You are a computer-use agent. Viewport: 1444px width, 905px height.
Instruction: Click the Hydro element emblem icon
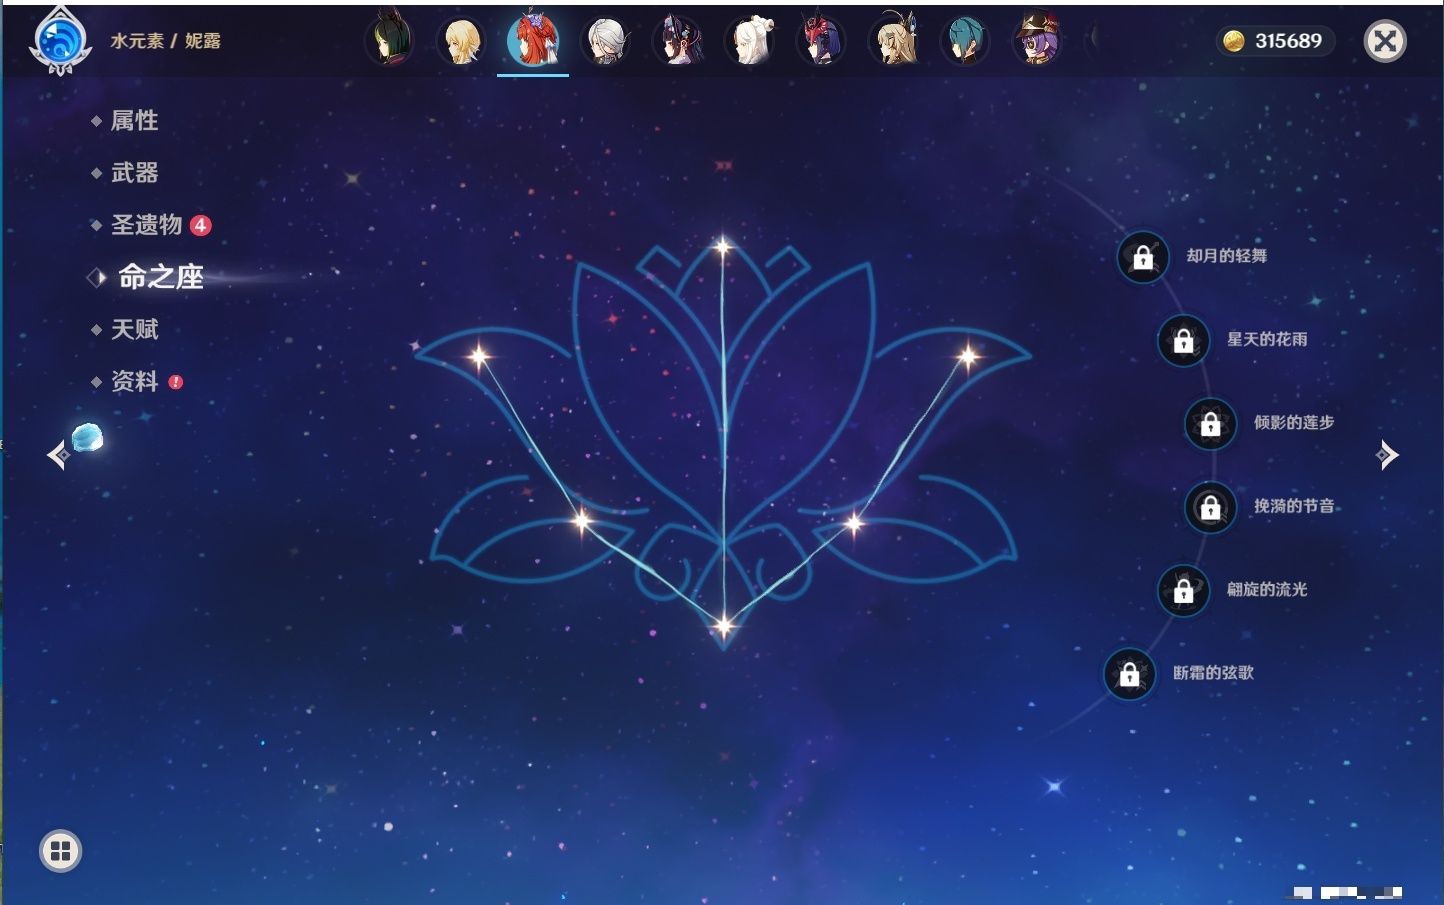(59, 41)
